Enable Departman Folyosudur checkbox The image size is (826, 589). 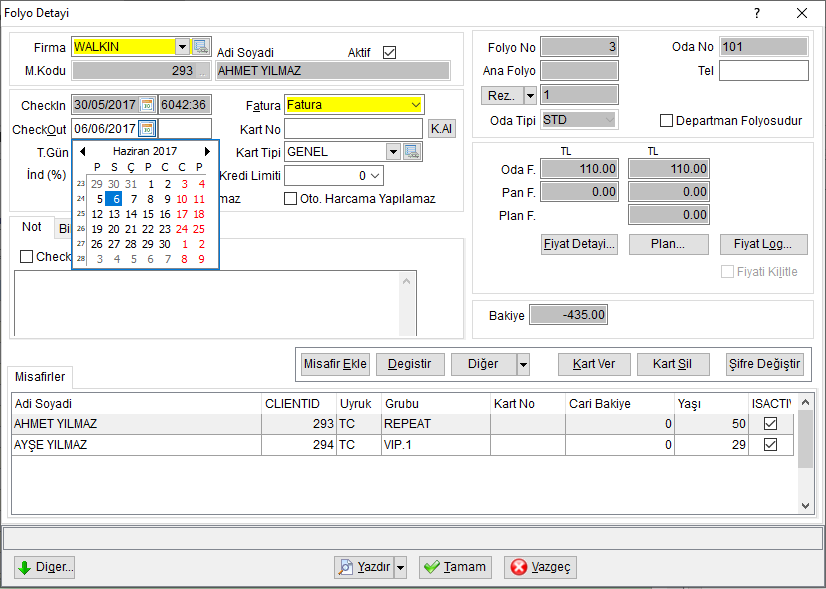[666, 121]
